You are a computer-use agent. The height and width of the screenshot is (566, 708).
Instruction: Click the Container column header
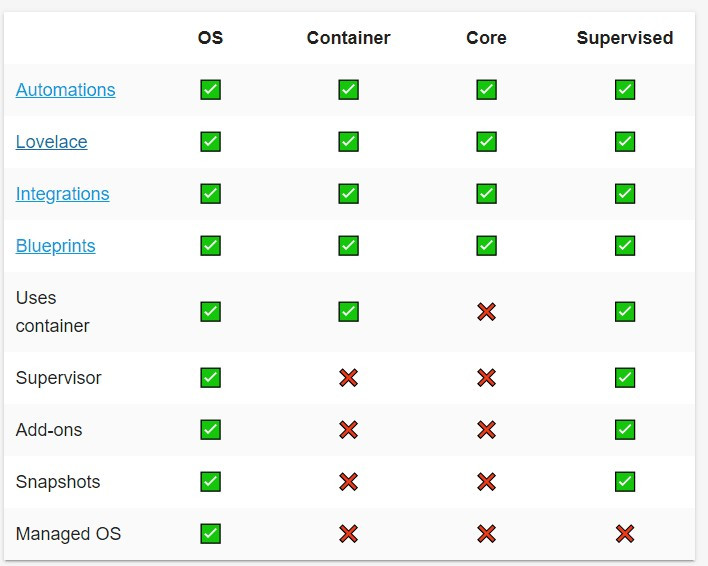pos(348,38)
